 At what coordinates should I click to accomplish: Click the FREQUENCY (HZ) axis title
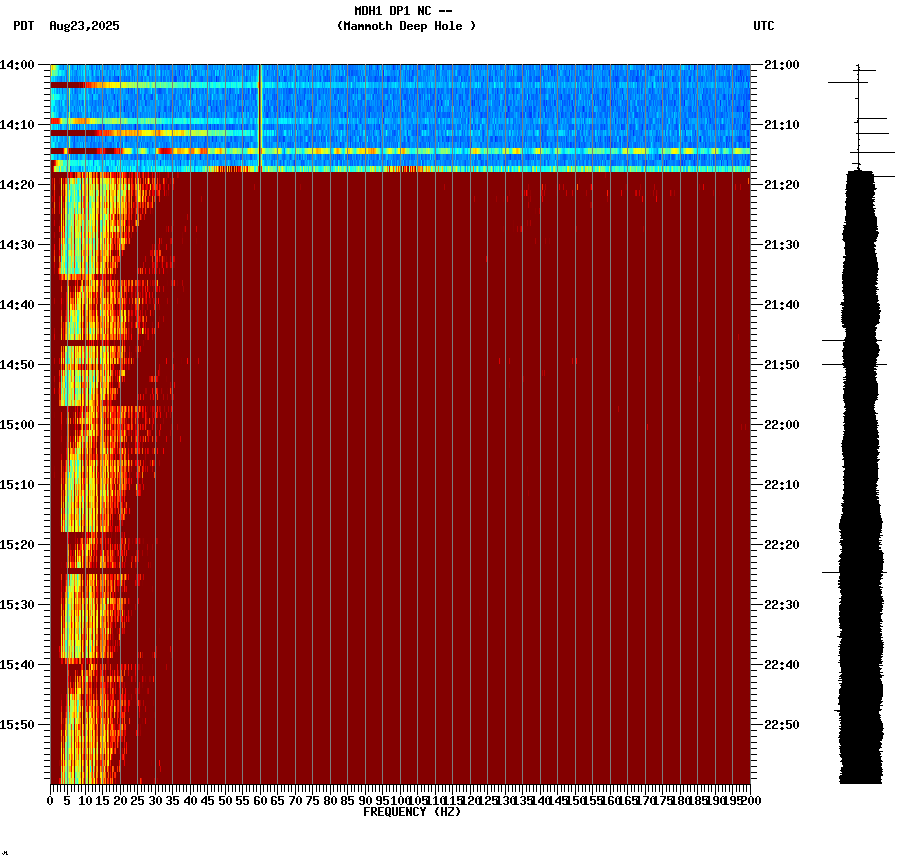click(411, 813)
